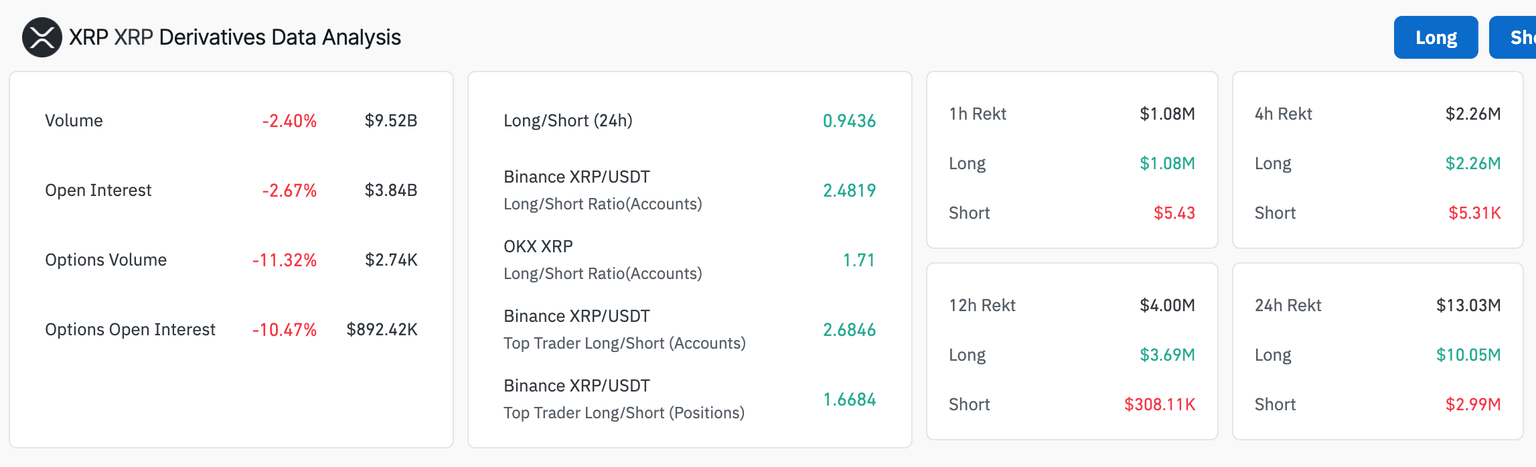Select the Options Volume row label

pos(106,260)
